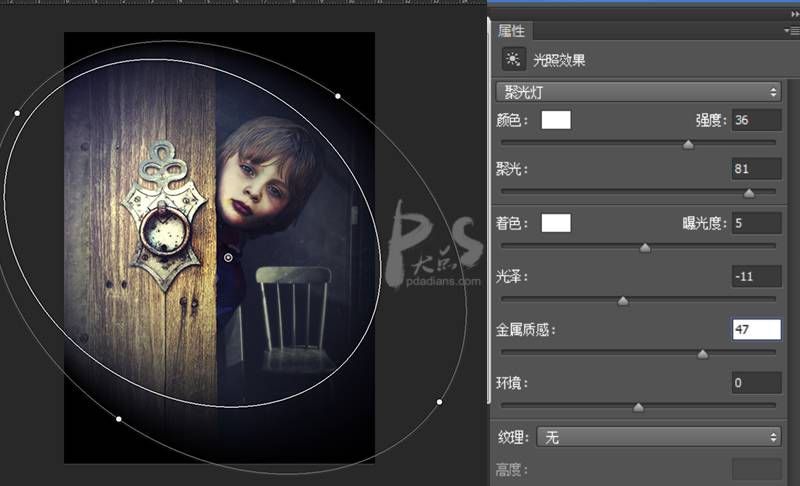Click the spotlight center point on canvas

pyautogui.click(x=228, y=258)
